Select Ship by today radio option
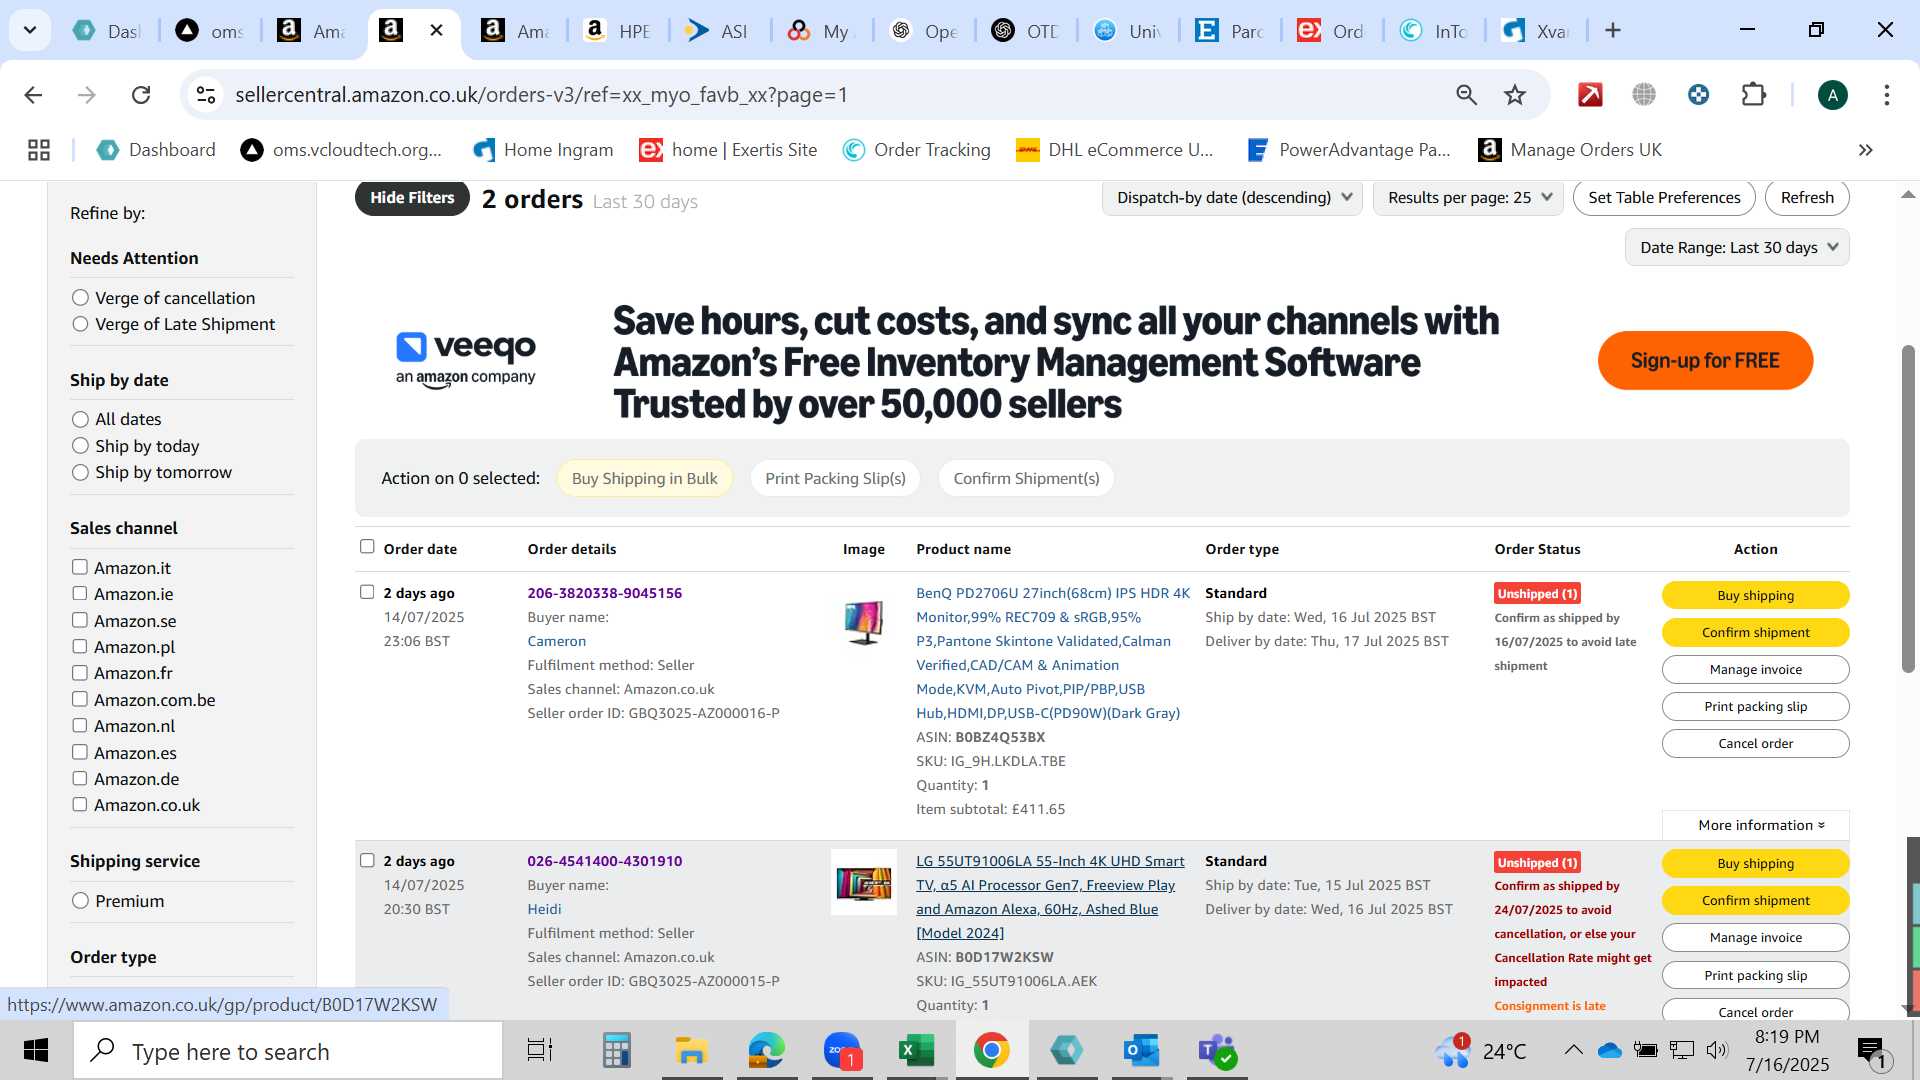The image size is (1920, 1080). point(81,446)
